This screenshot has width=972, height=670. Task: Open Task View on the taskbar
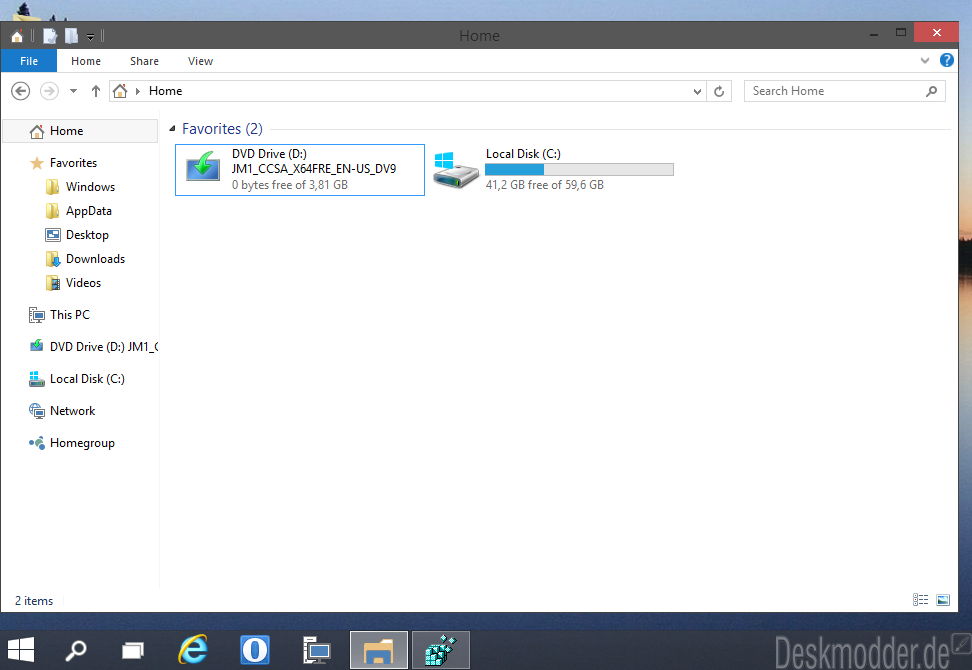point(133,651)
